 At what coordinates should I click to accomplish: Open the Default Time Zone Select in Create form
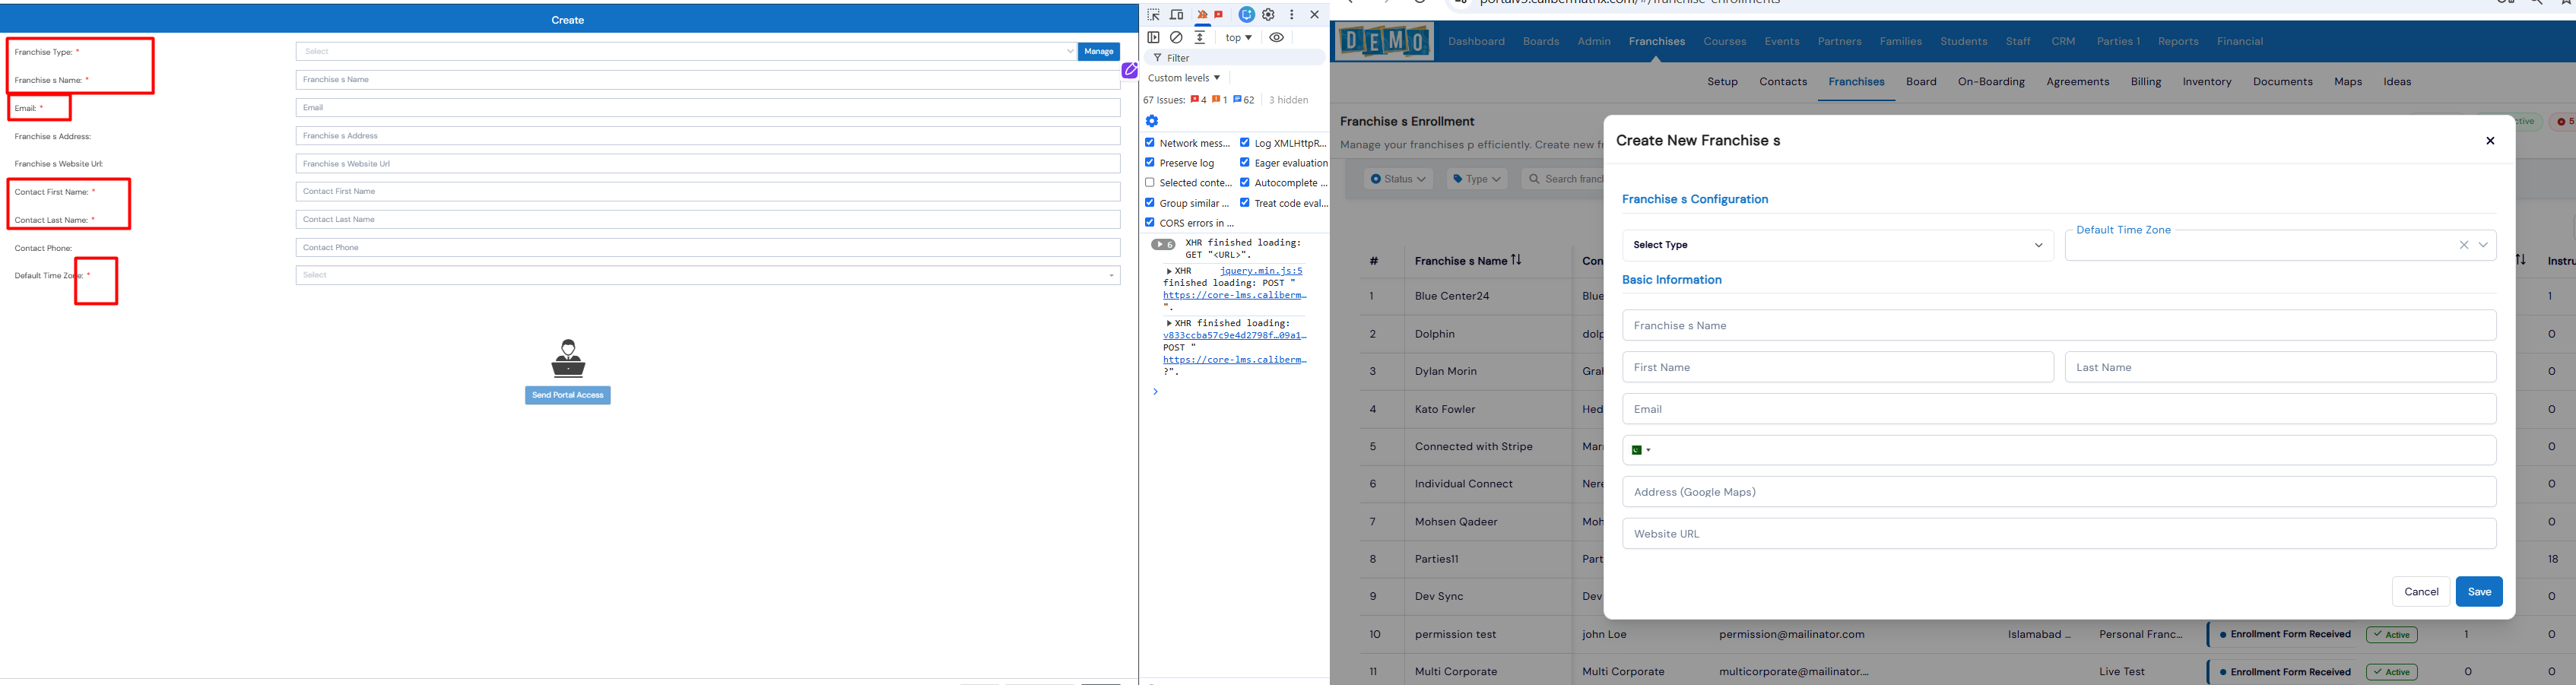tap(708, 275)
